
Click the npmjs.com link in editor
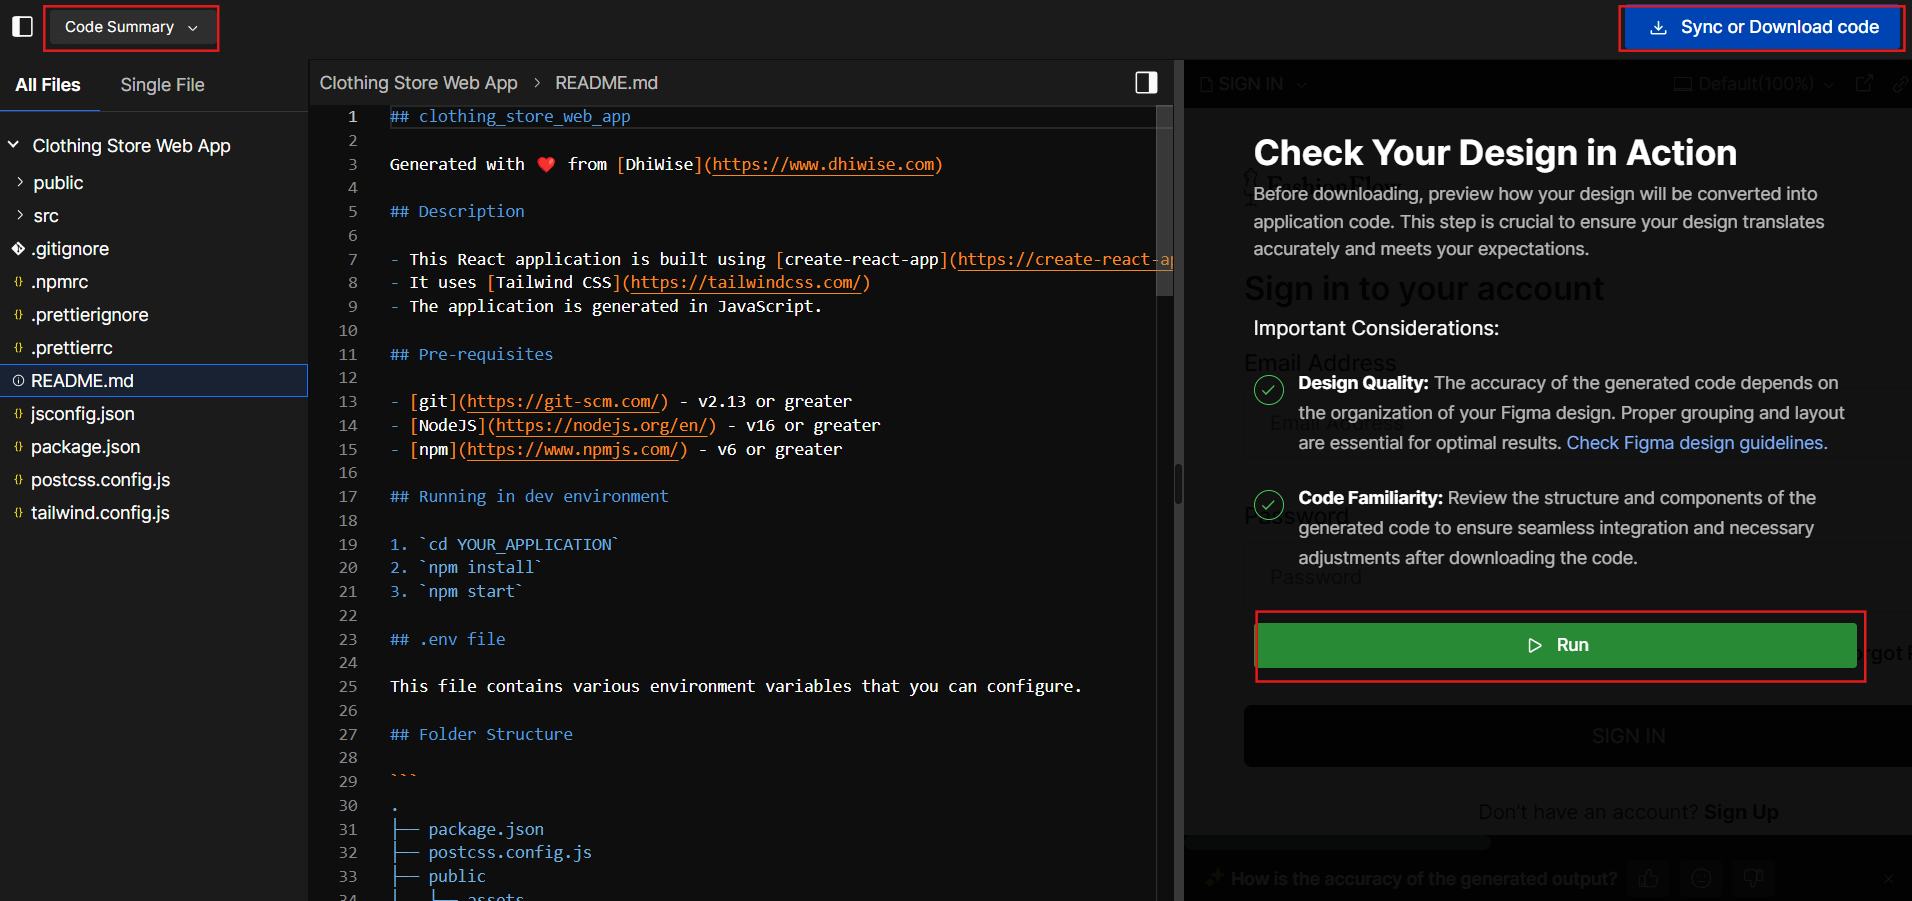coord(573,450)
